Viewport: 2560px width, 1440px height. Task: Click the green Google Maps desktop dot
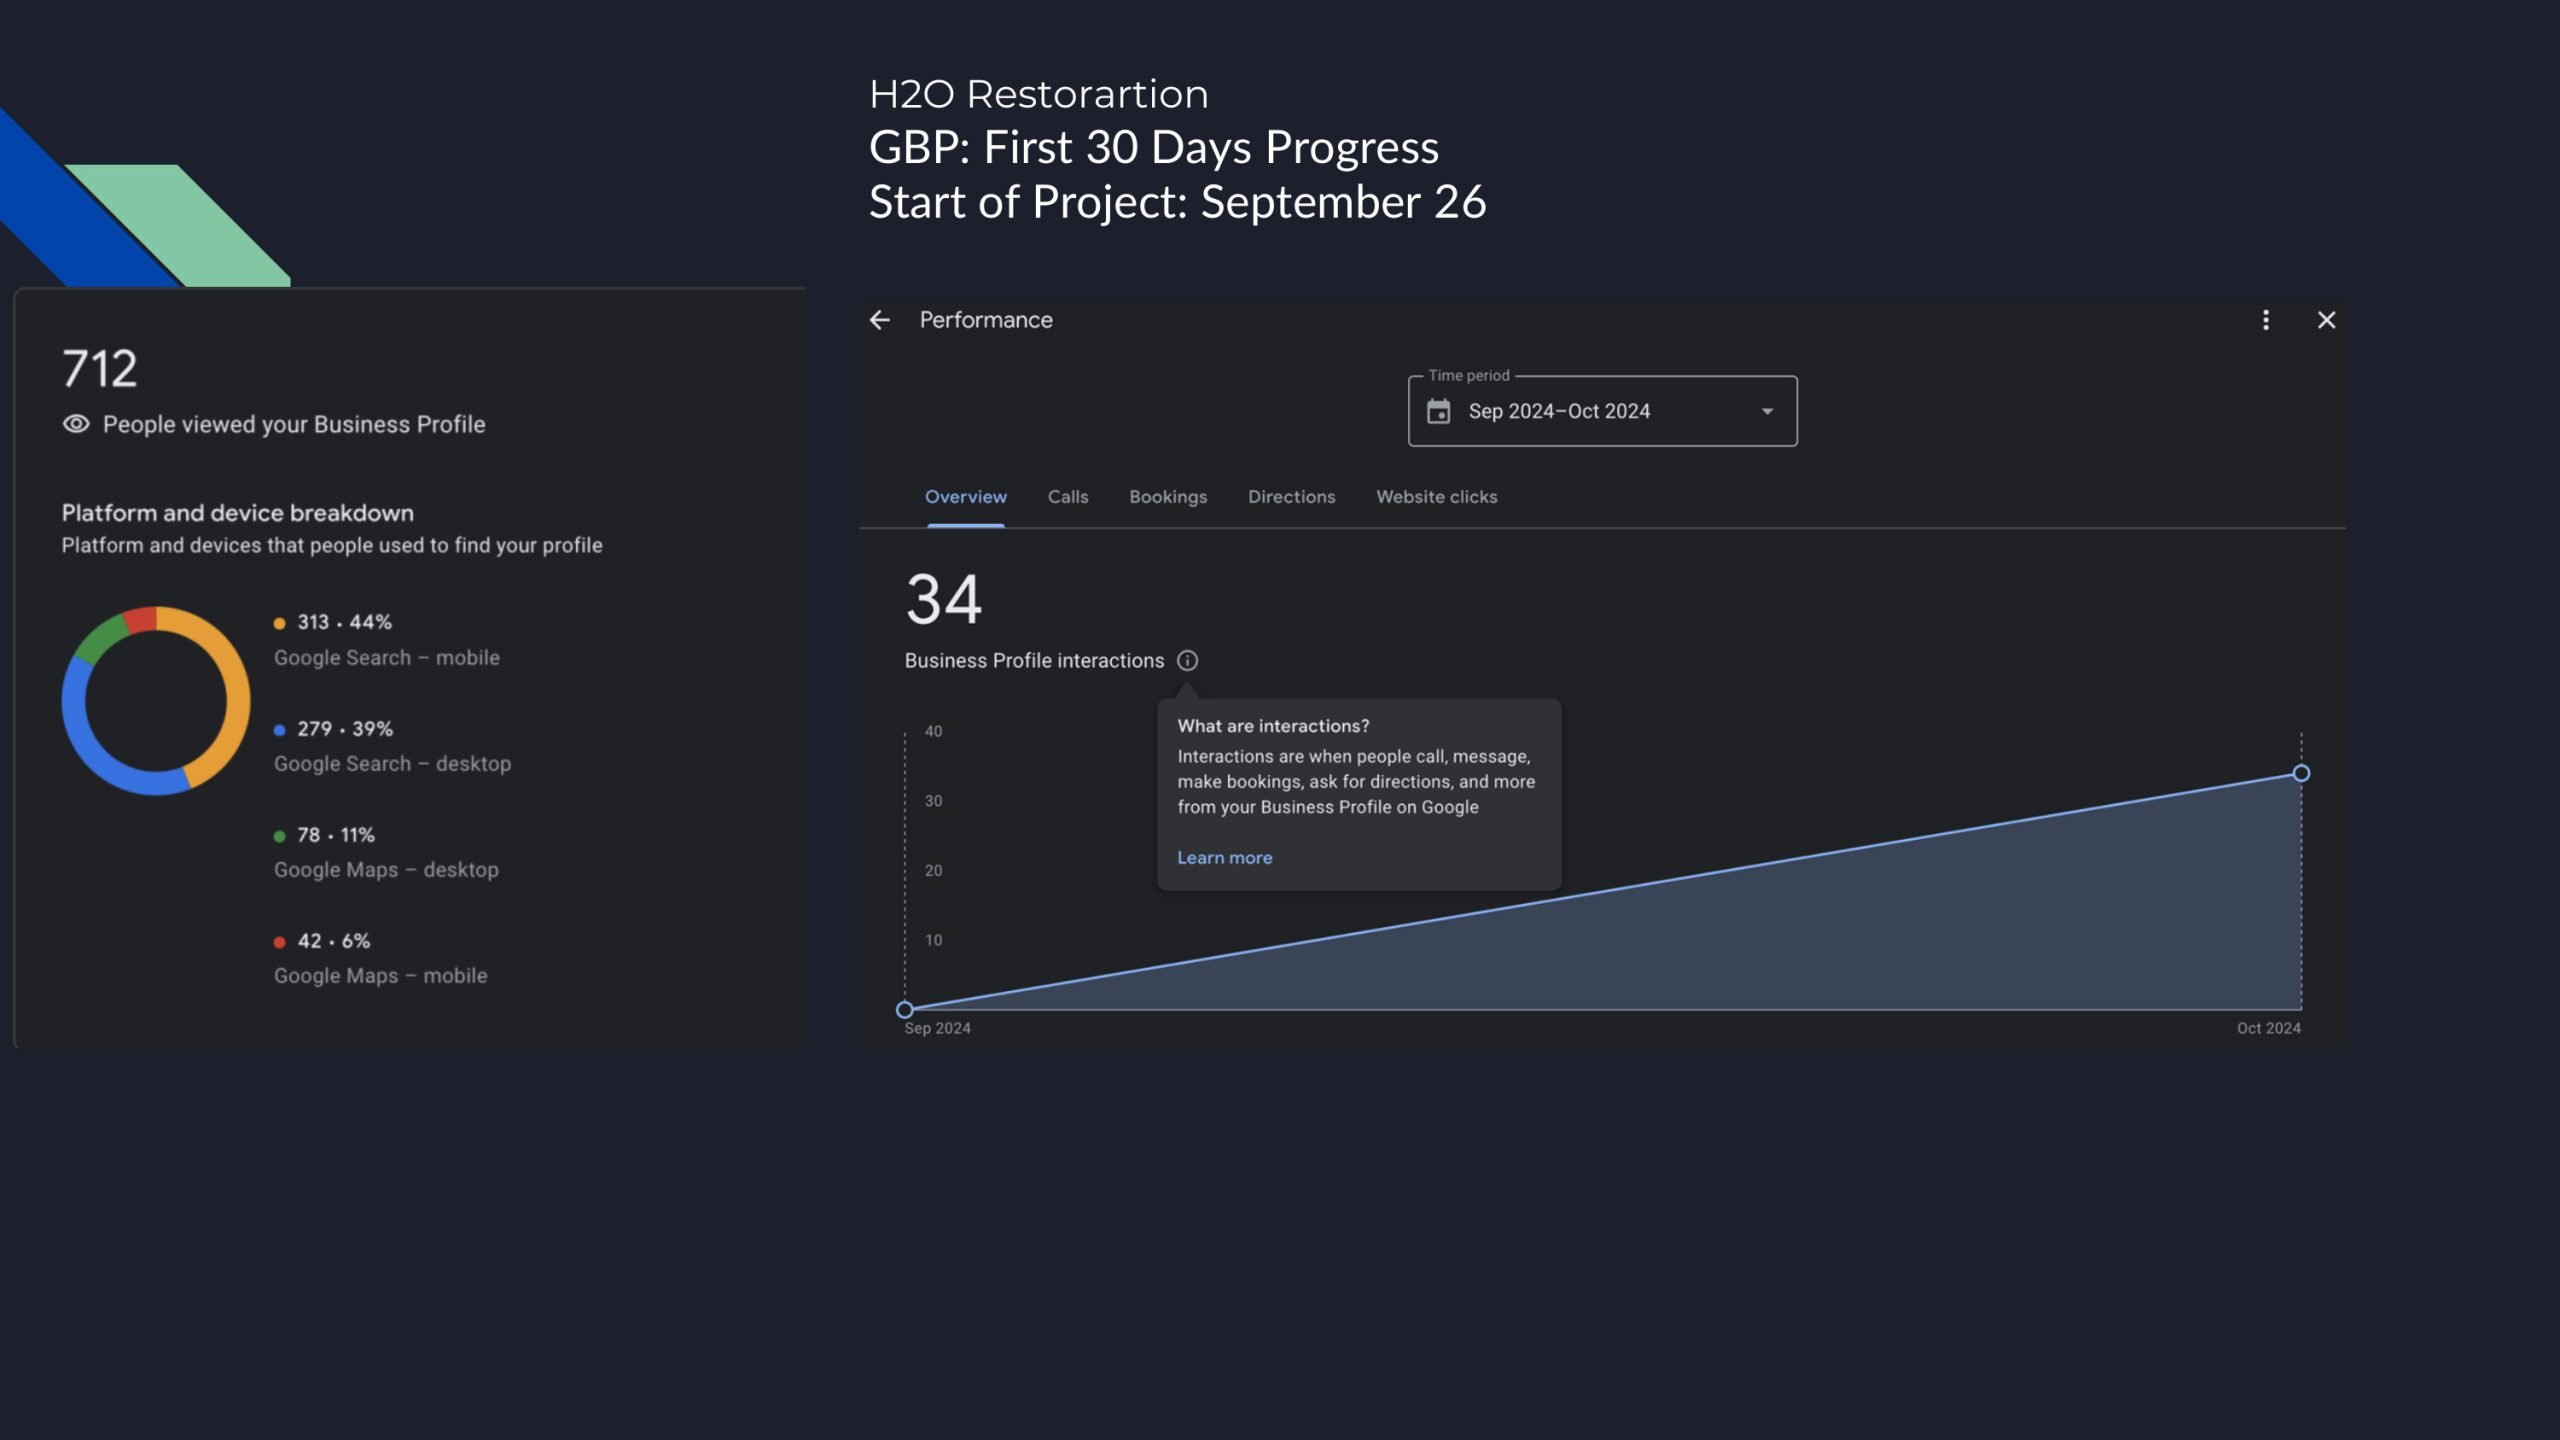[279, 836]
